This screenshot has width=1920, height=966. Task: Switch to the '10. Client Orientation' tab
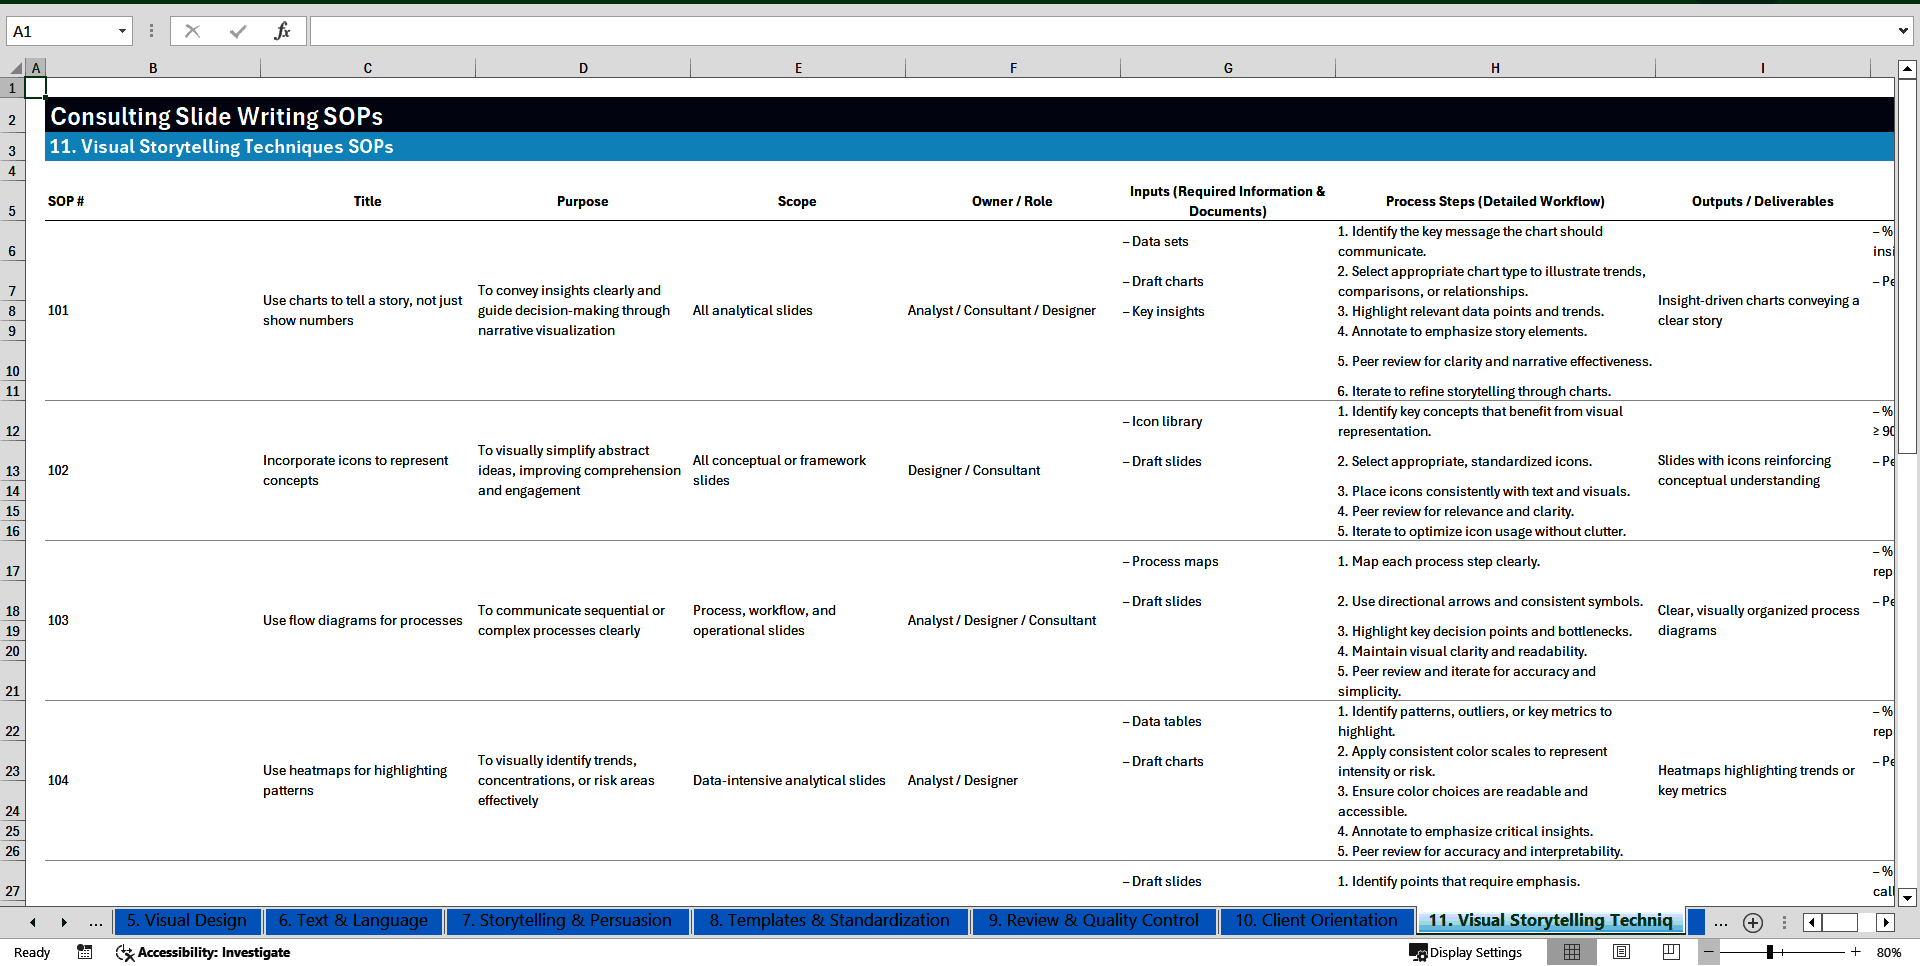pyautogui.click(x=1316, y=921)
